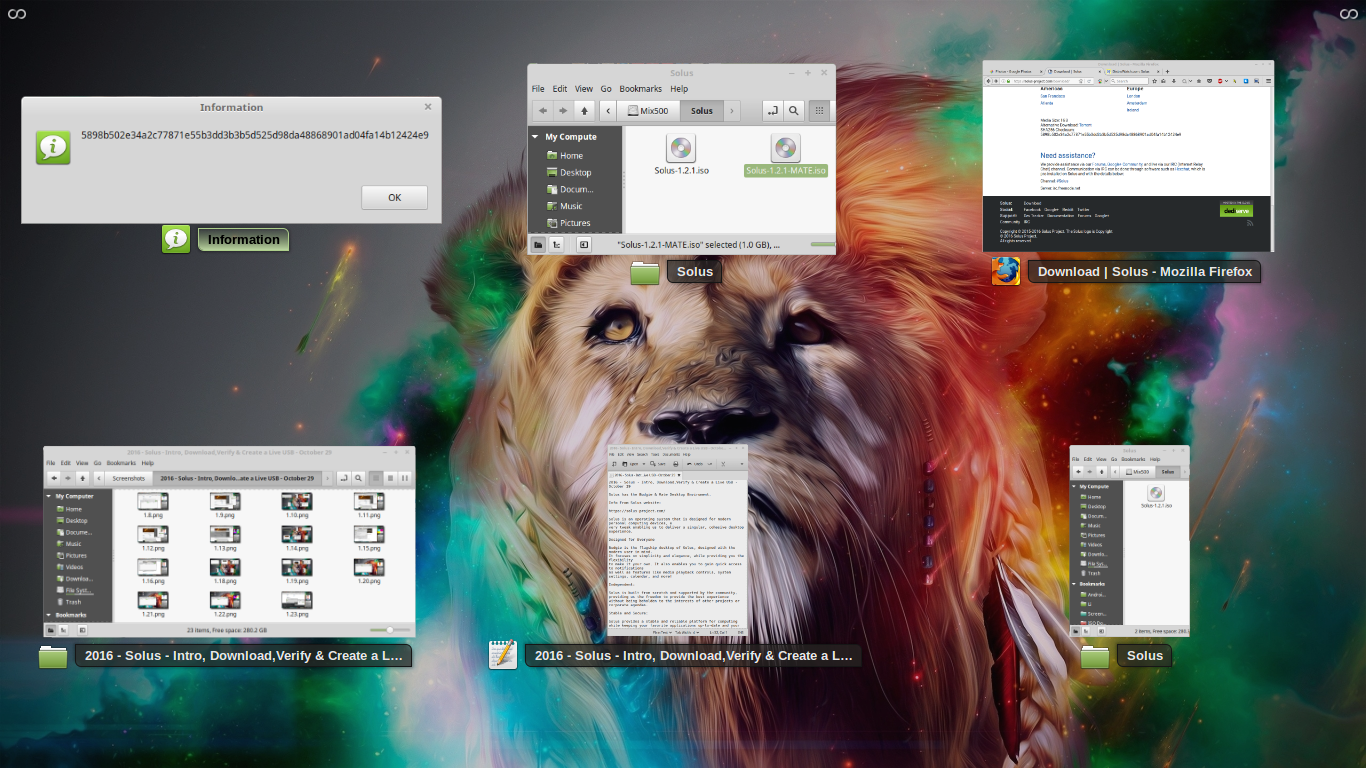Open the Mix500 drive path button
The height and width of the screenshot is (768, 1366).
coord(649,110)
